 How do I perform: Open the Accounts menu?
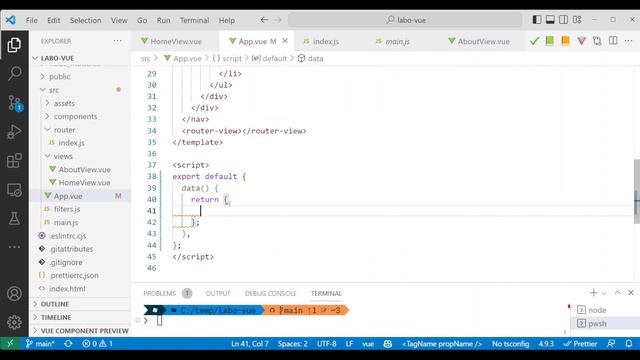(14, 293)
